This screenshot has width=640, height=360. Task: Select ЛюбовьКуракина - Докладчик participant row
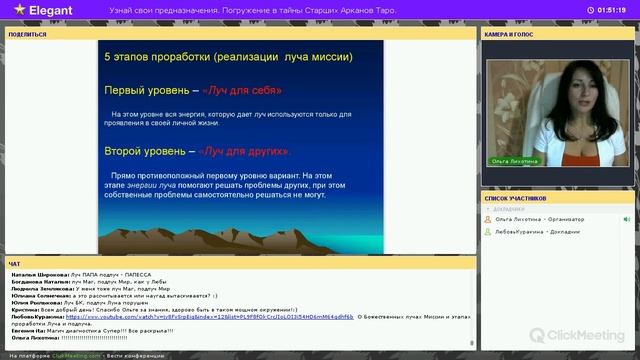[558, 232]
